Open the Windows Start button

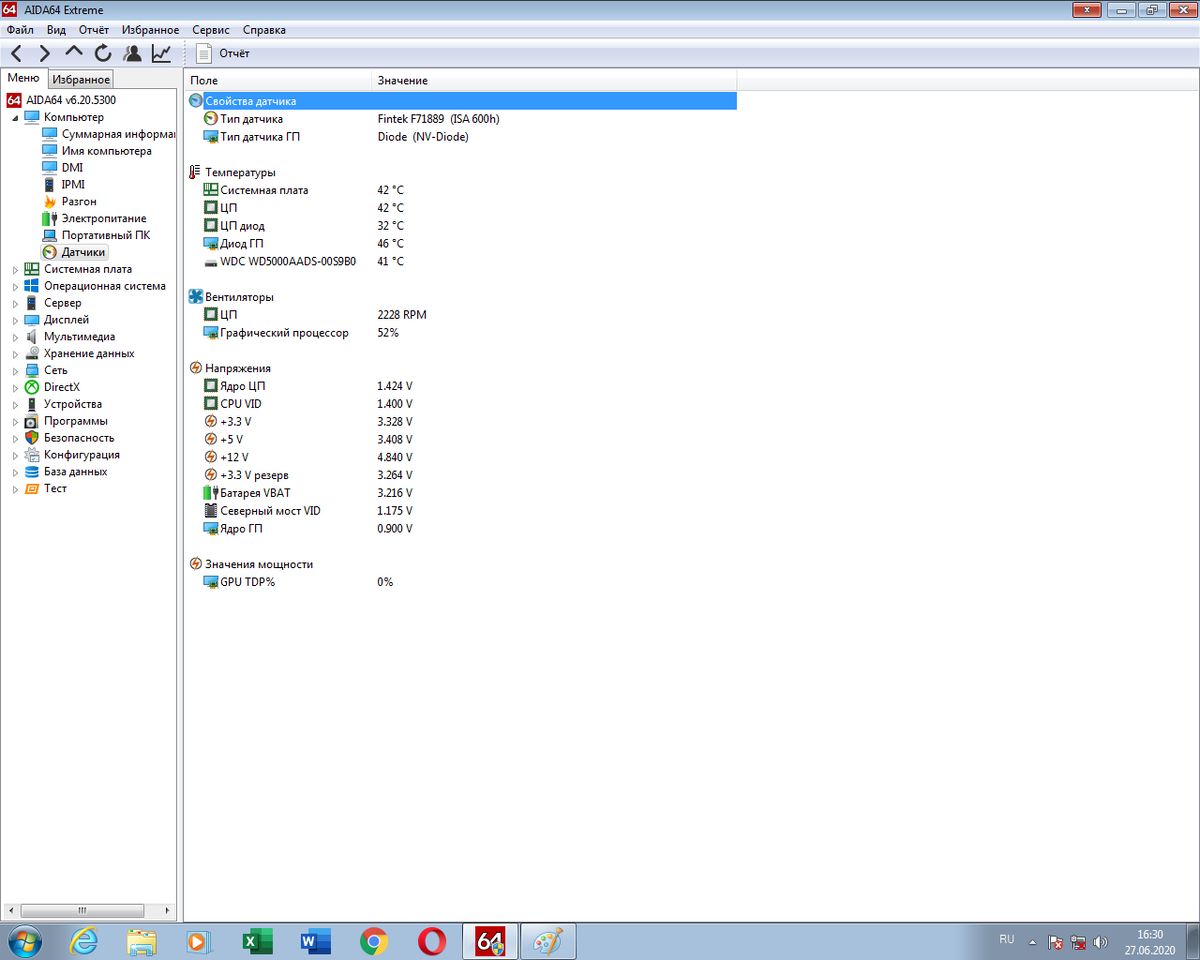click(24, 941)
